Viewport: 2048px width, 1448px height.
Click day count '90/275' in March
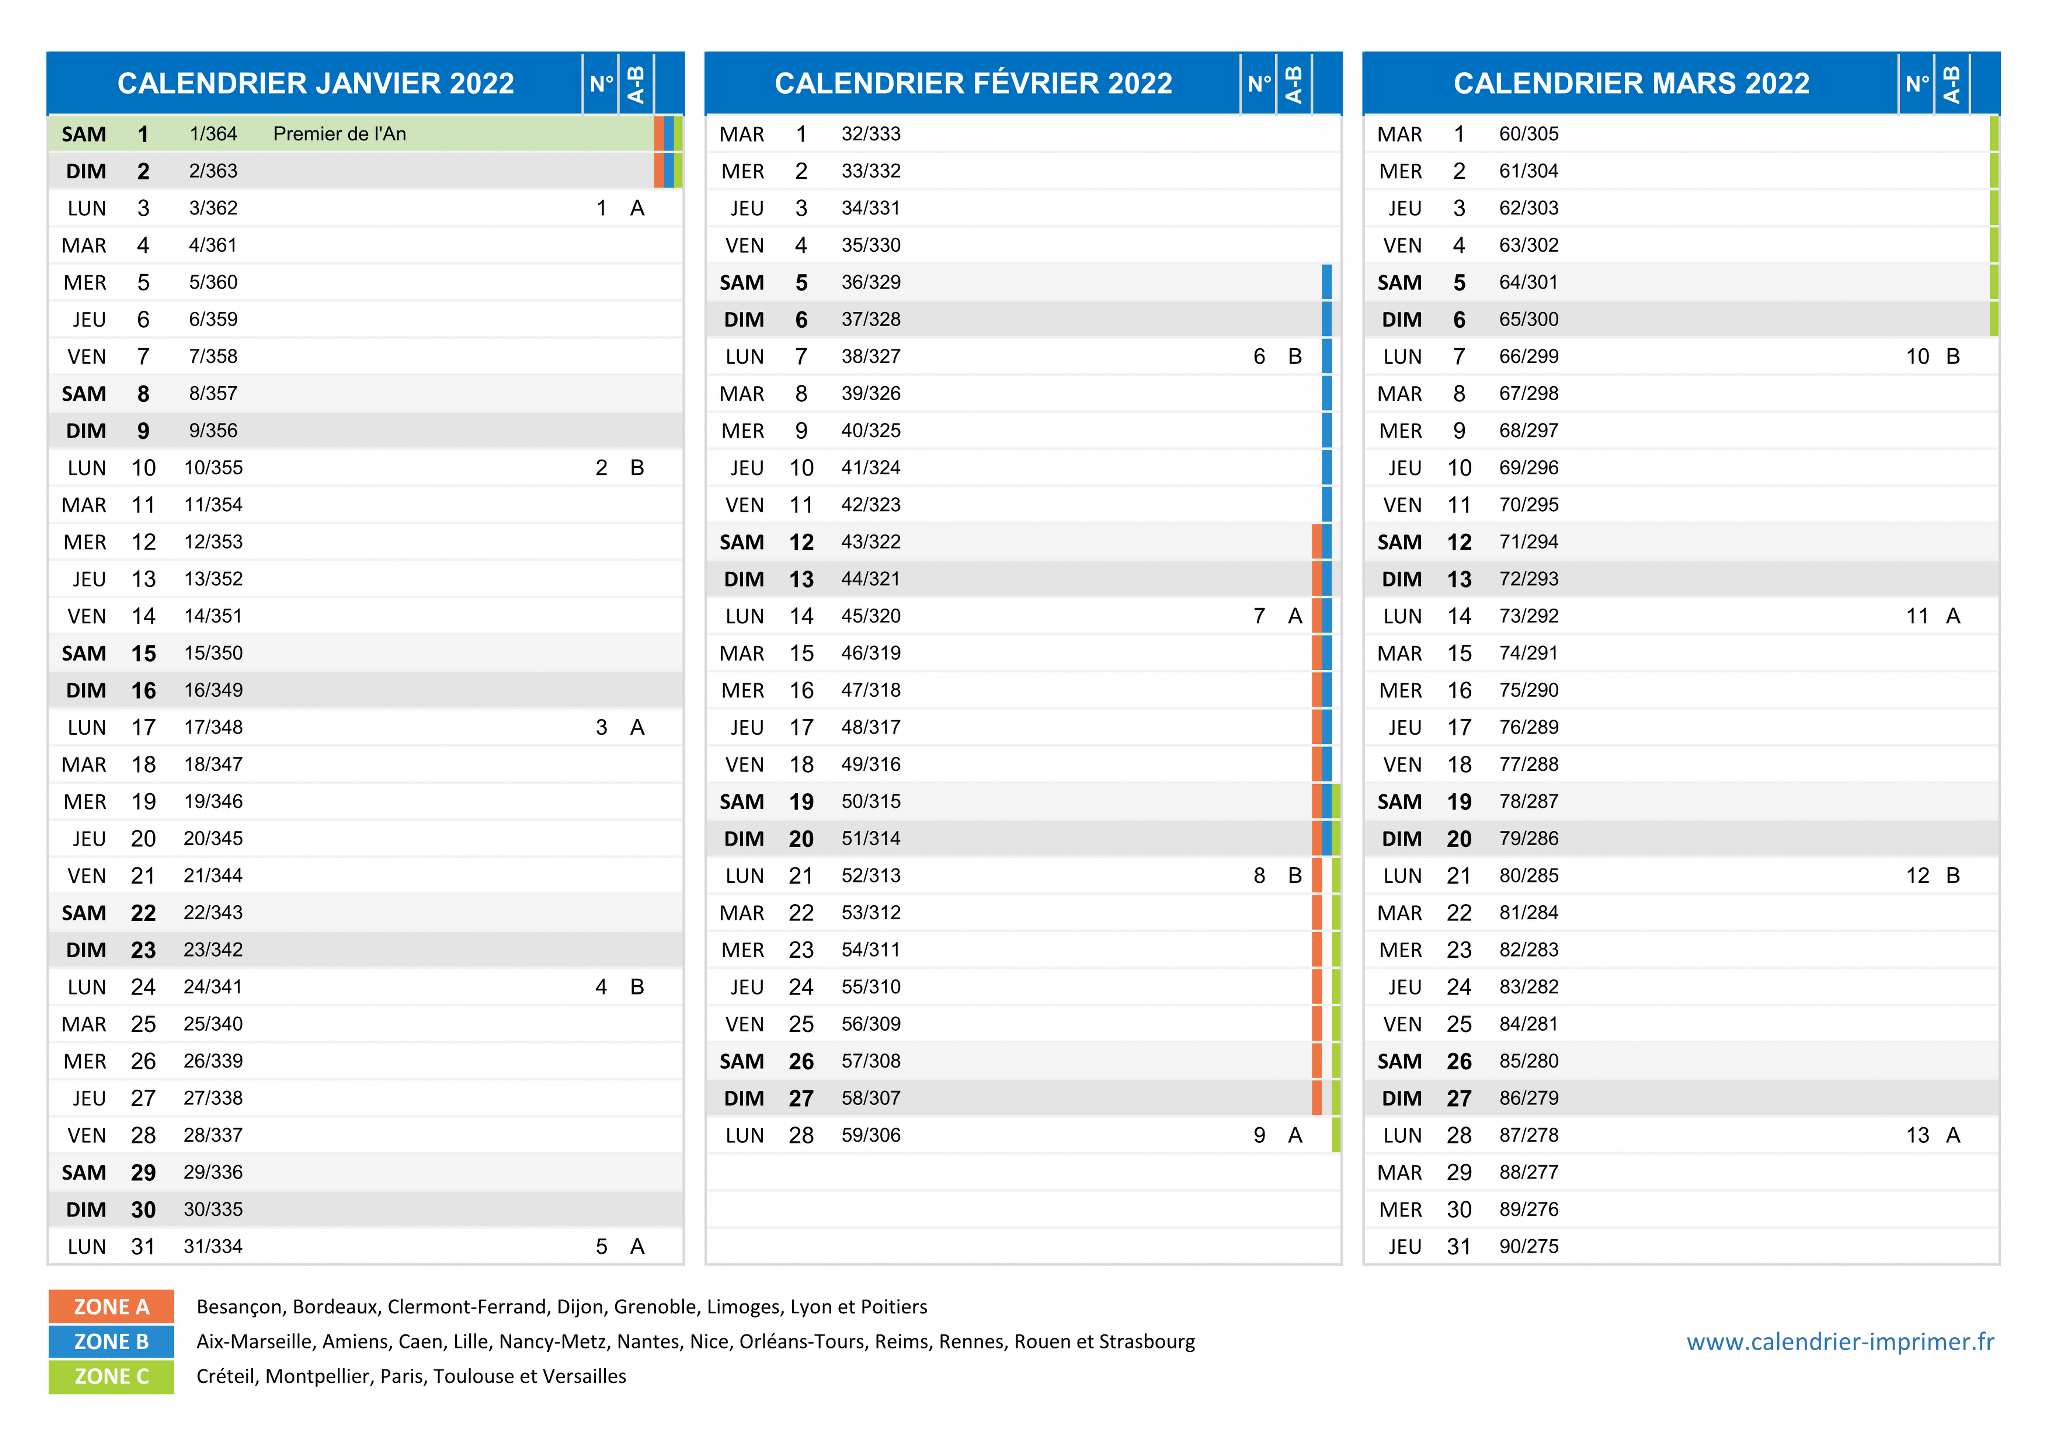pyautogui.click(x=1529, y=1246)
